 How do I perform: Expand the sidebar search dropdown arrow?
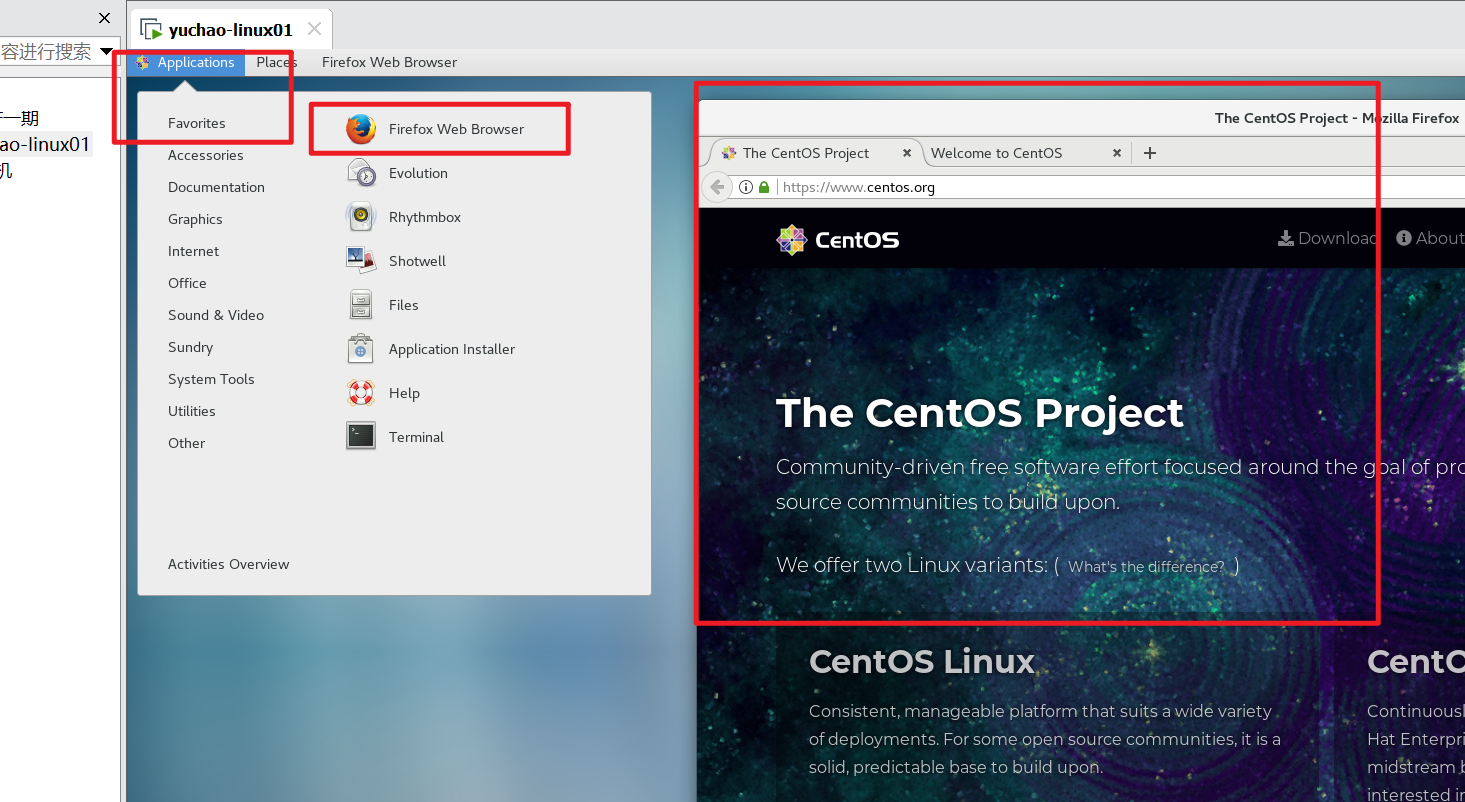tap(107, 52)
